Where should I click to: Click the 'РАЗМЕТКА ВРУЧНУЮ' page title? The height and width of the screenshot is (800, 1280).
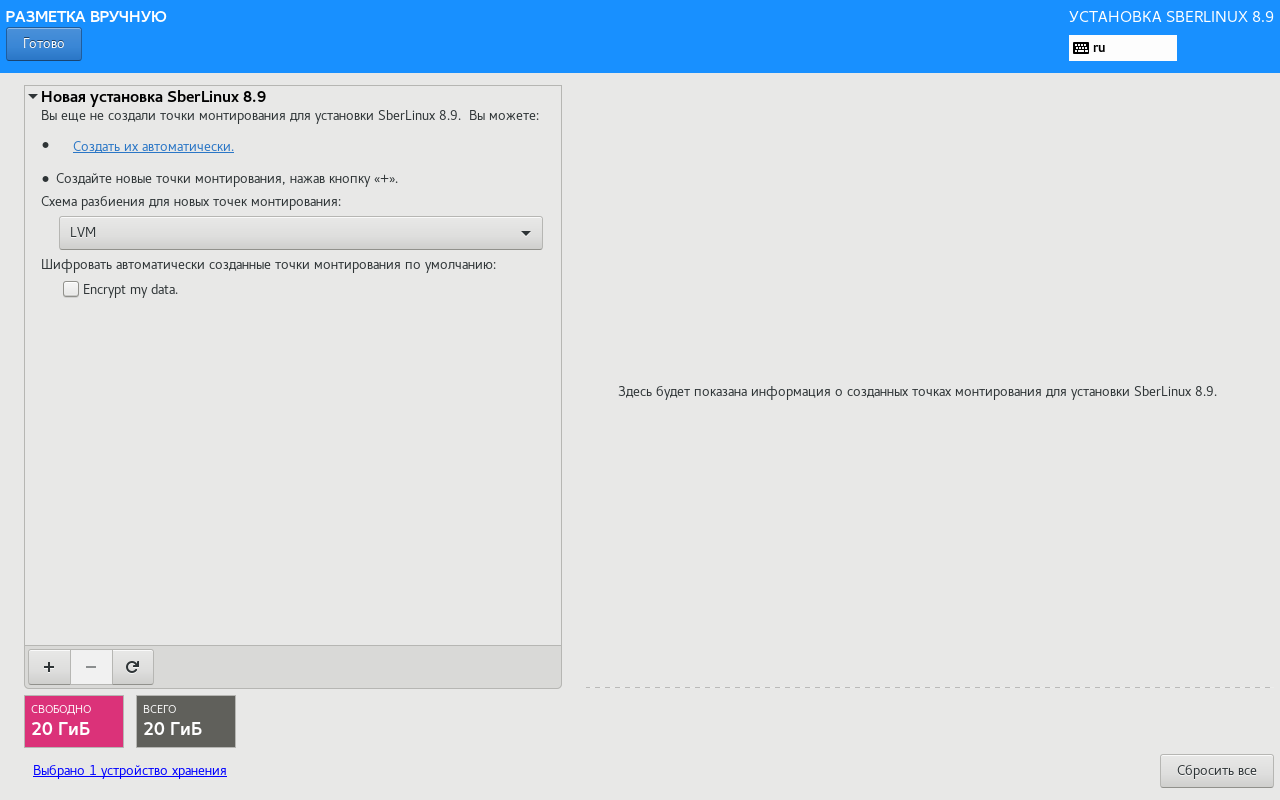tap(86, 17)
